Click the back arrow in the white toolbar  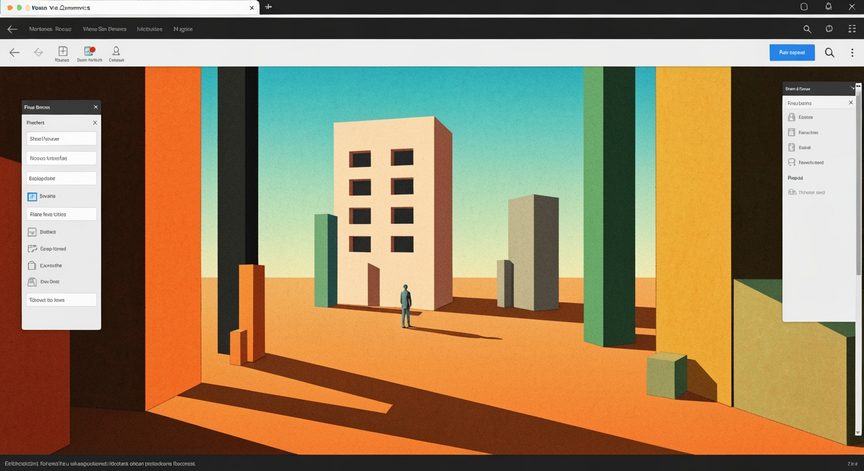coord(14,52)
